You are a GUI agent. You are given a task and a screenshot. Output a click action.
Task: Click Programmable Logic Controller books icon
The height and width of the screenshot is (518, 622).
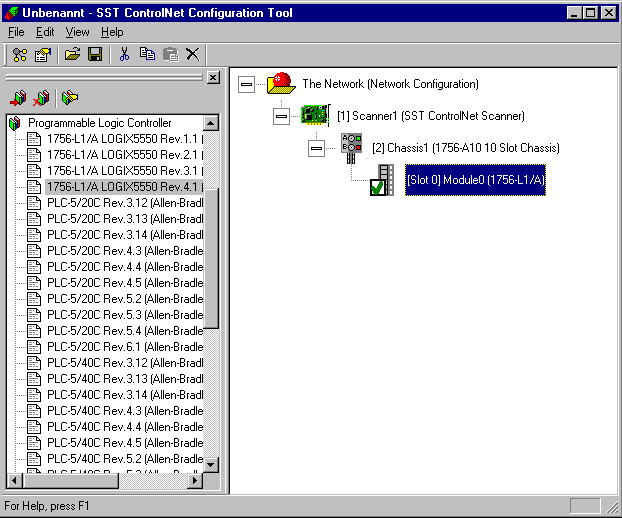click(15, 123)
